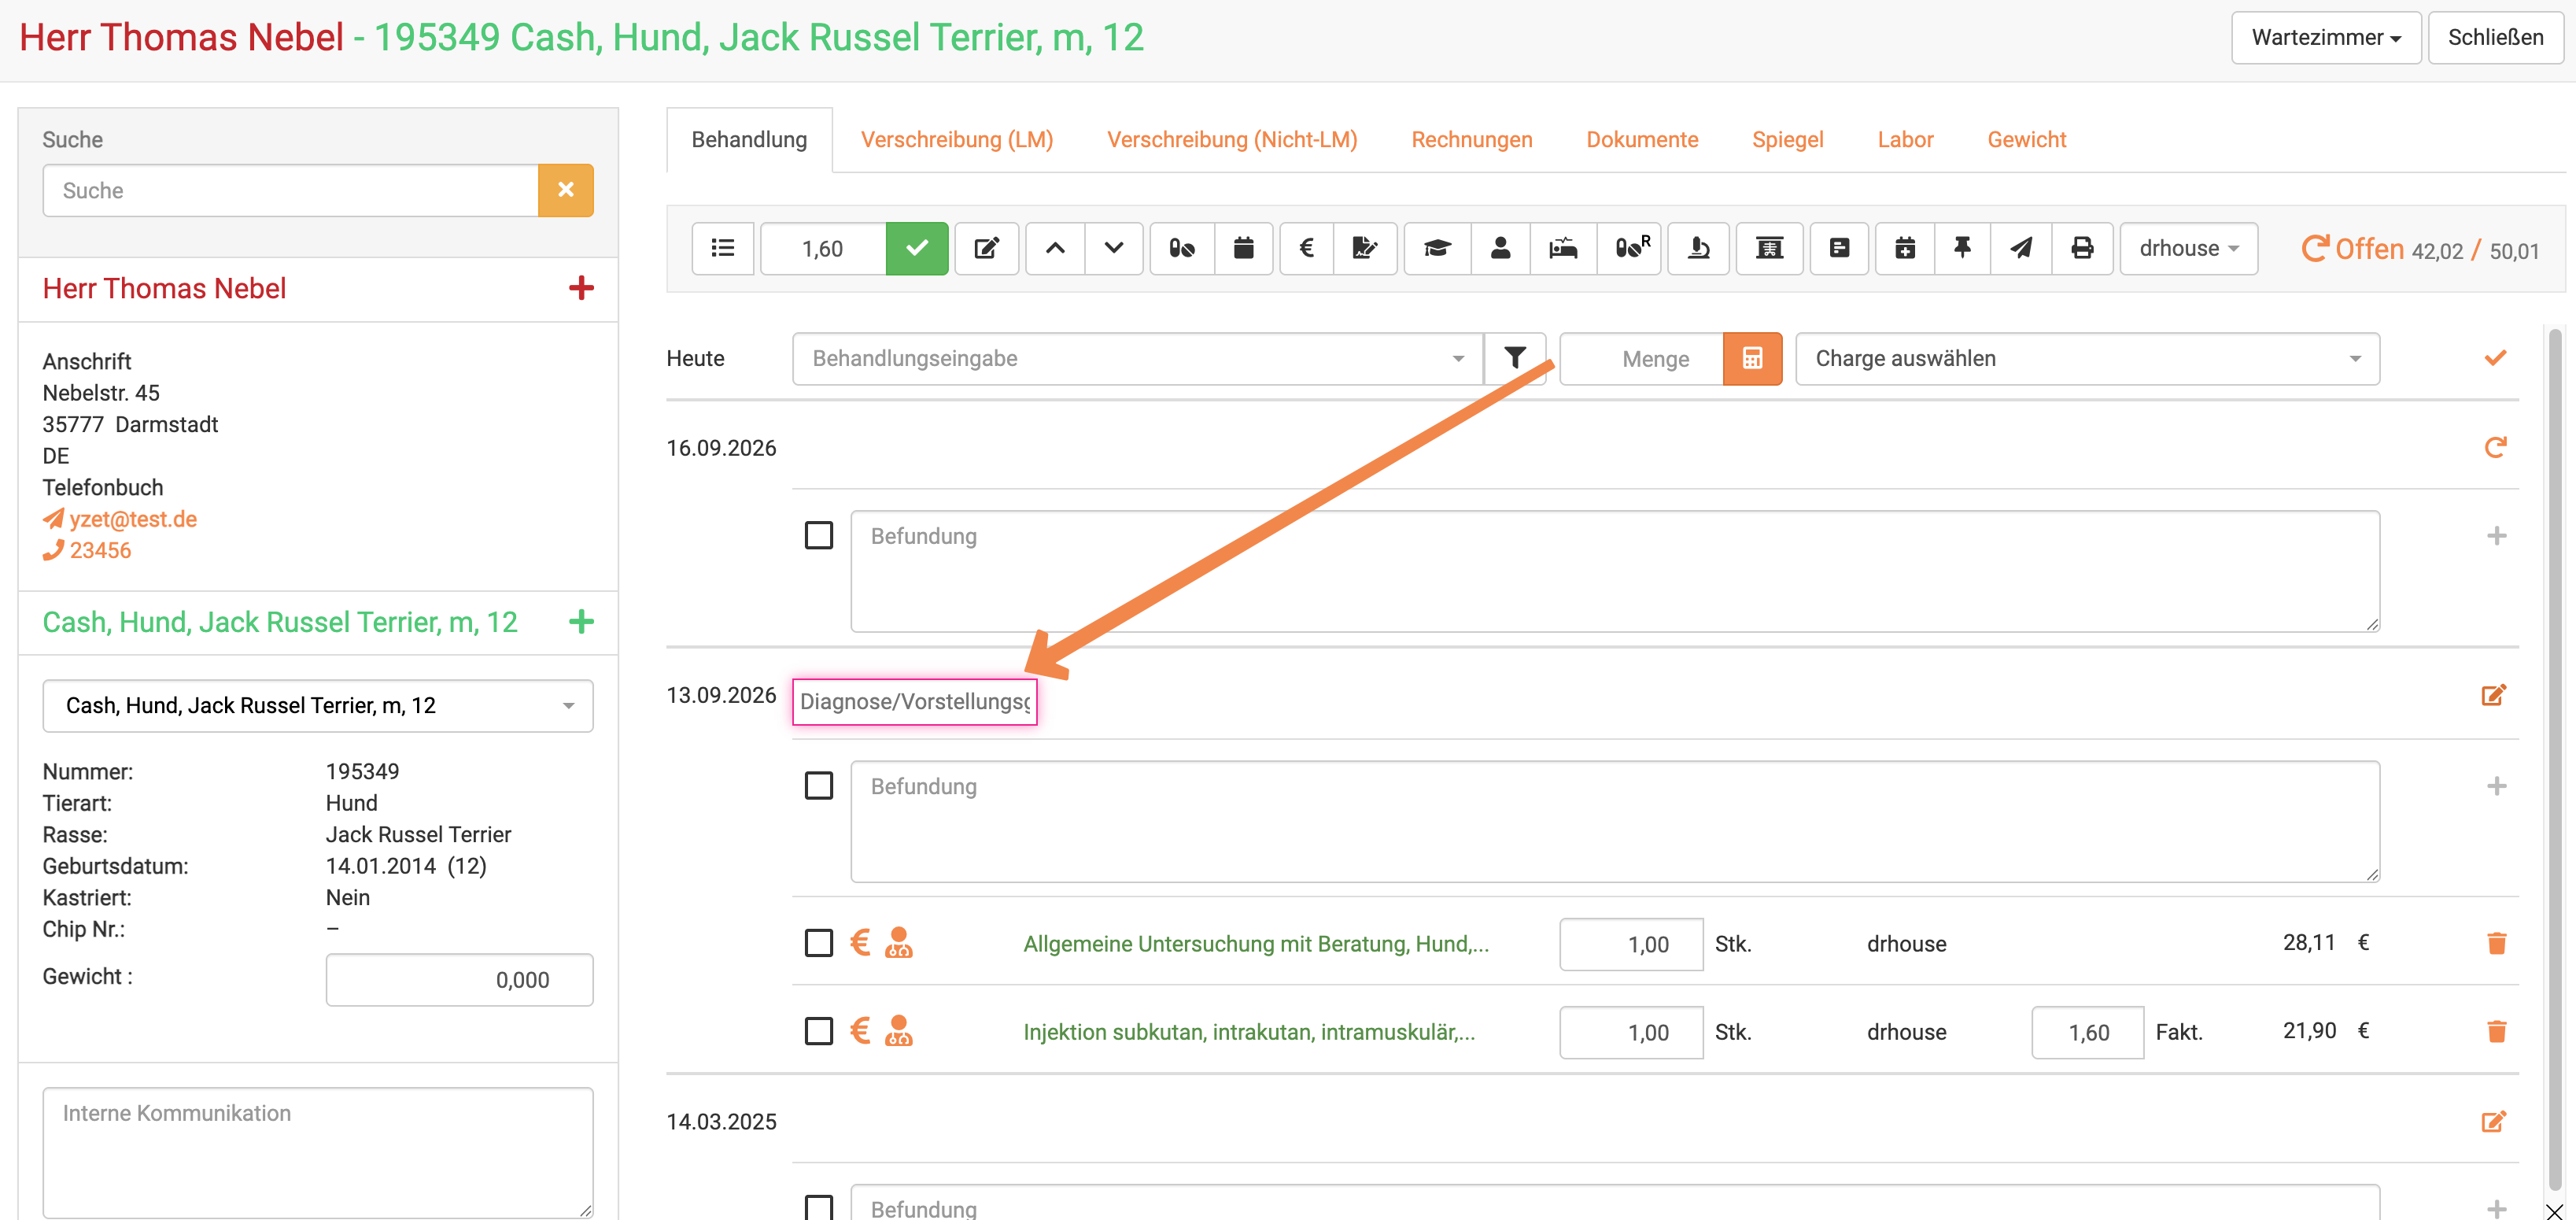Click the Schließen button

(2495, 37)
